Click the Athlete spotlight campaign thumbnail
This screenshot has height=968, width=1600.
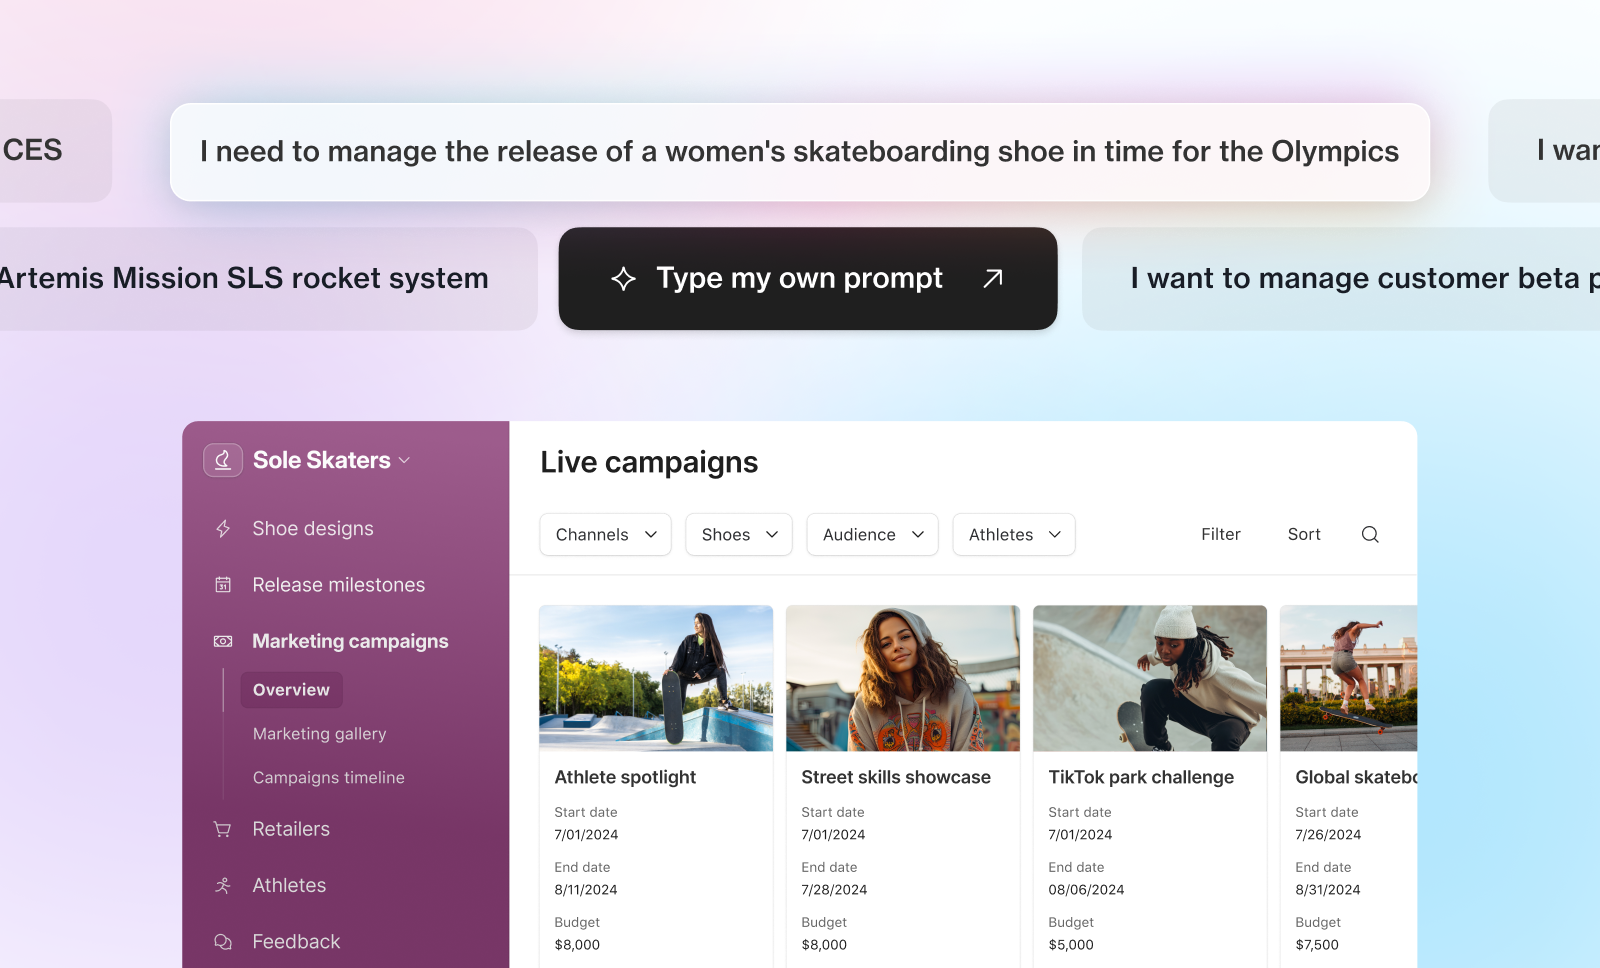click(655, 678)
